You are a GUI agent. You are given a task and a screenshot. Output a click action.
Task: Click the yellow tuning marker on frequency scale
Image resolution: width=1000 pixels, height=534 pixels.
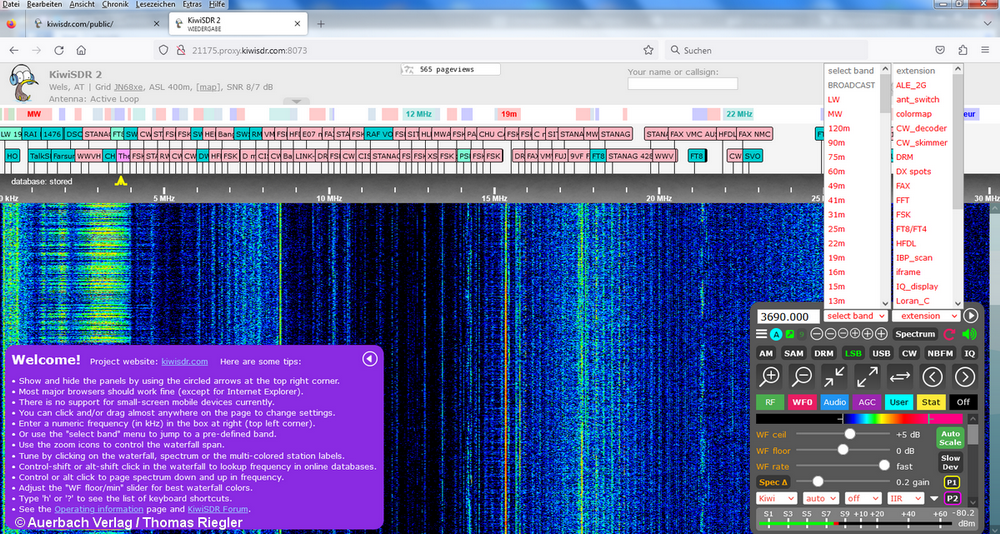coord(120,181)
